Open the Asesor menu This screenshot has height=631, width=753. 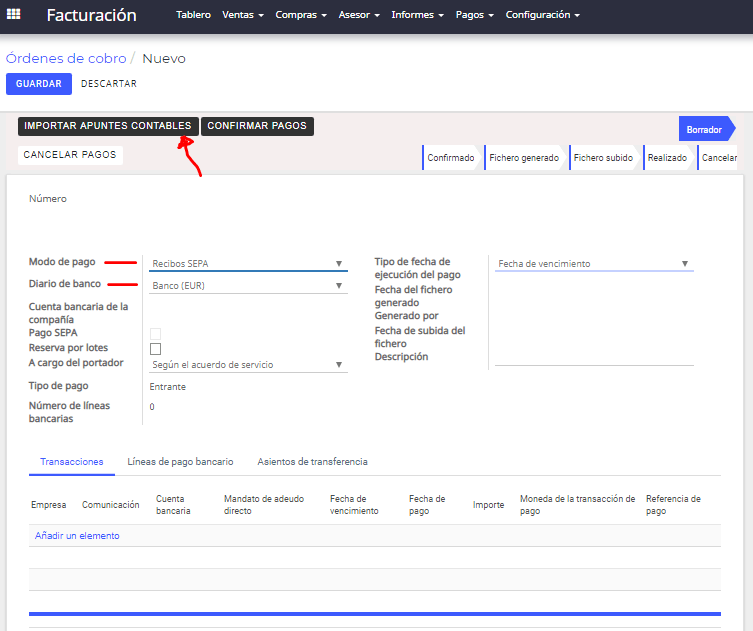tap(359, 15)
